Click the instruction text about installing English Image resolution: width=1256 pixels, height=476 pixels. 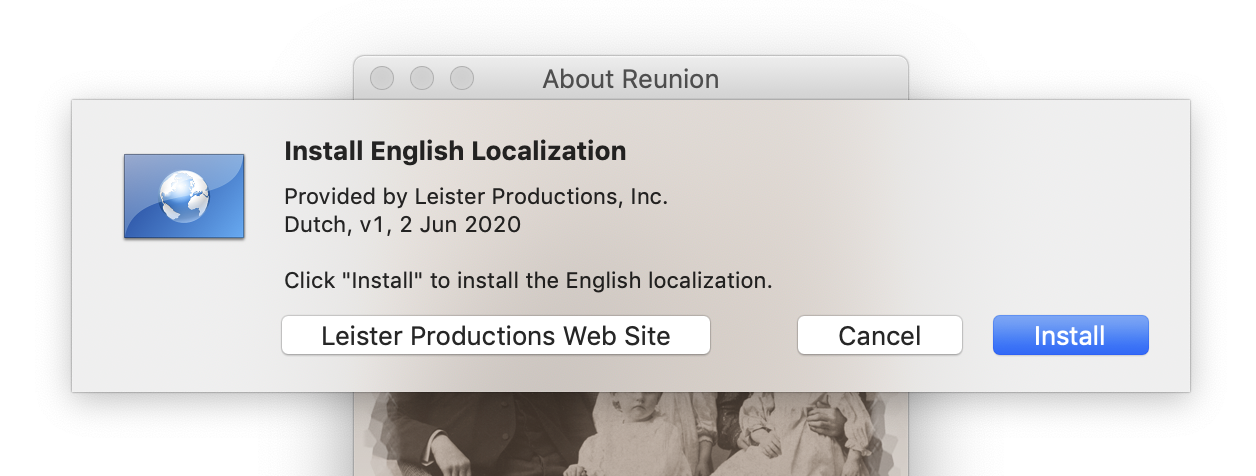[x=528, y=281]
